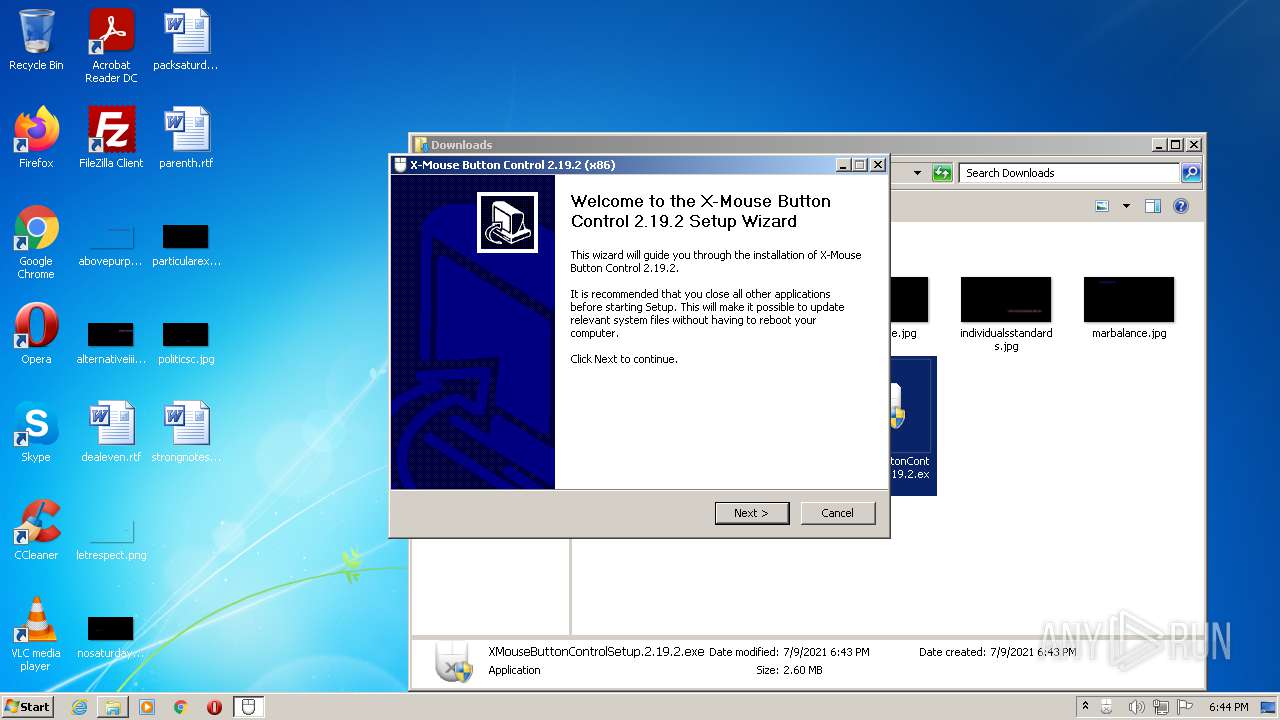Click the X-Mouse setup title bar

click(612, 165)
